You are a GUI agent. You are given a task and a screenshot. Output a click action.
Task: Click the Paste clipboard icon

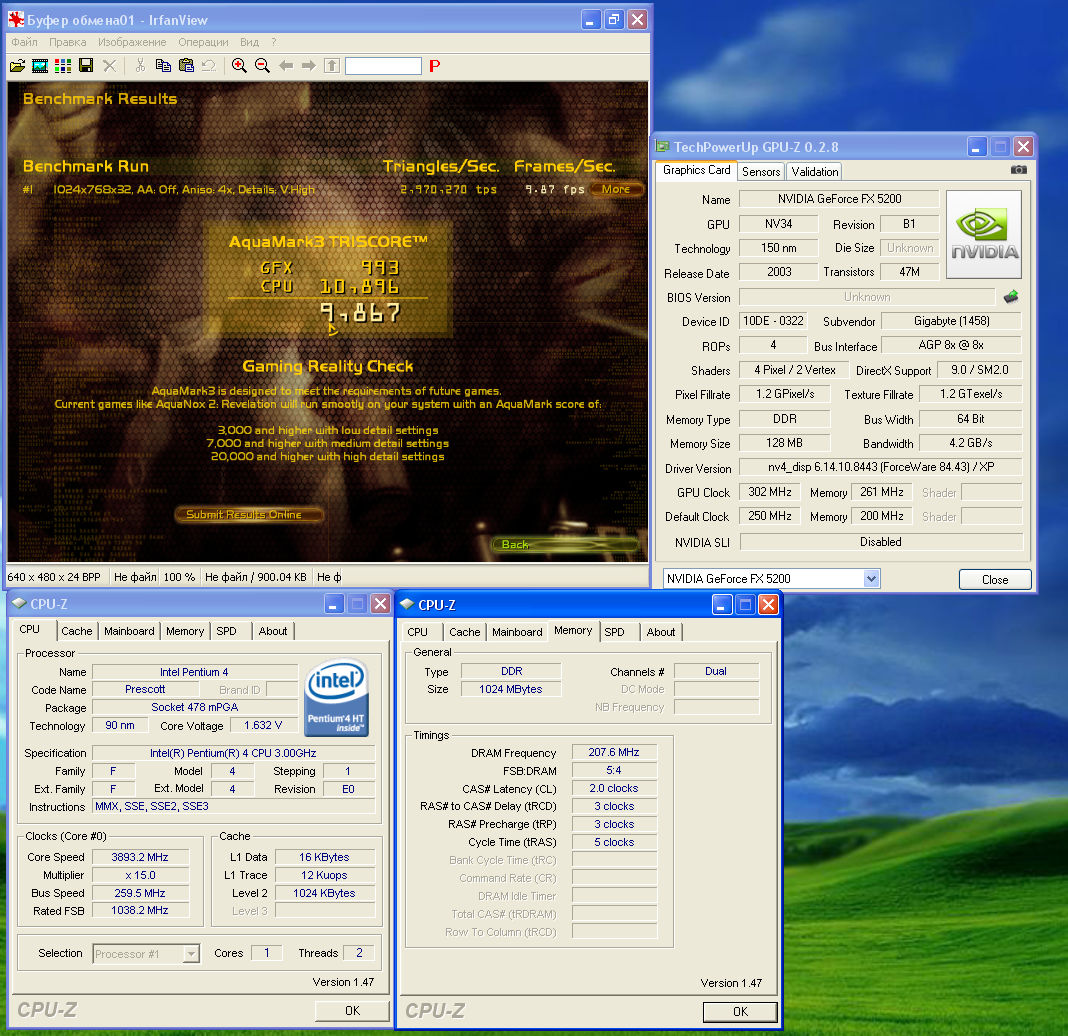186,65
